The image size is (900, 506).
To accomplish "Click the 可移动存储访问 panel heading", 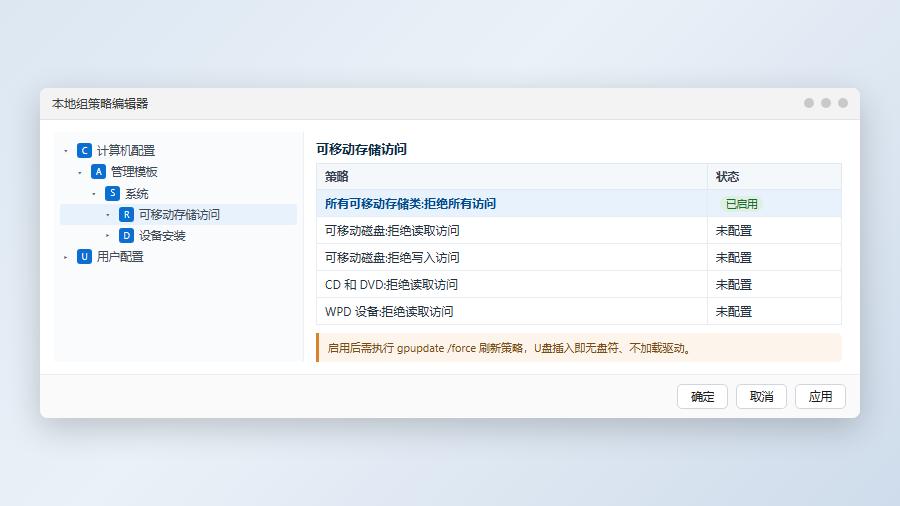I will 362,149.
